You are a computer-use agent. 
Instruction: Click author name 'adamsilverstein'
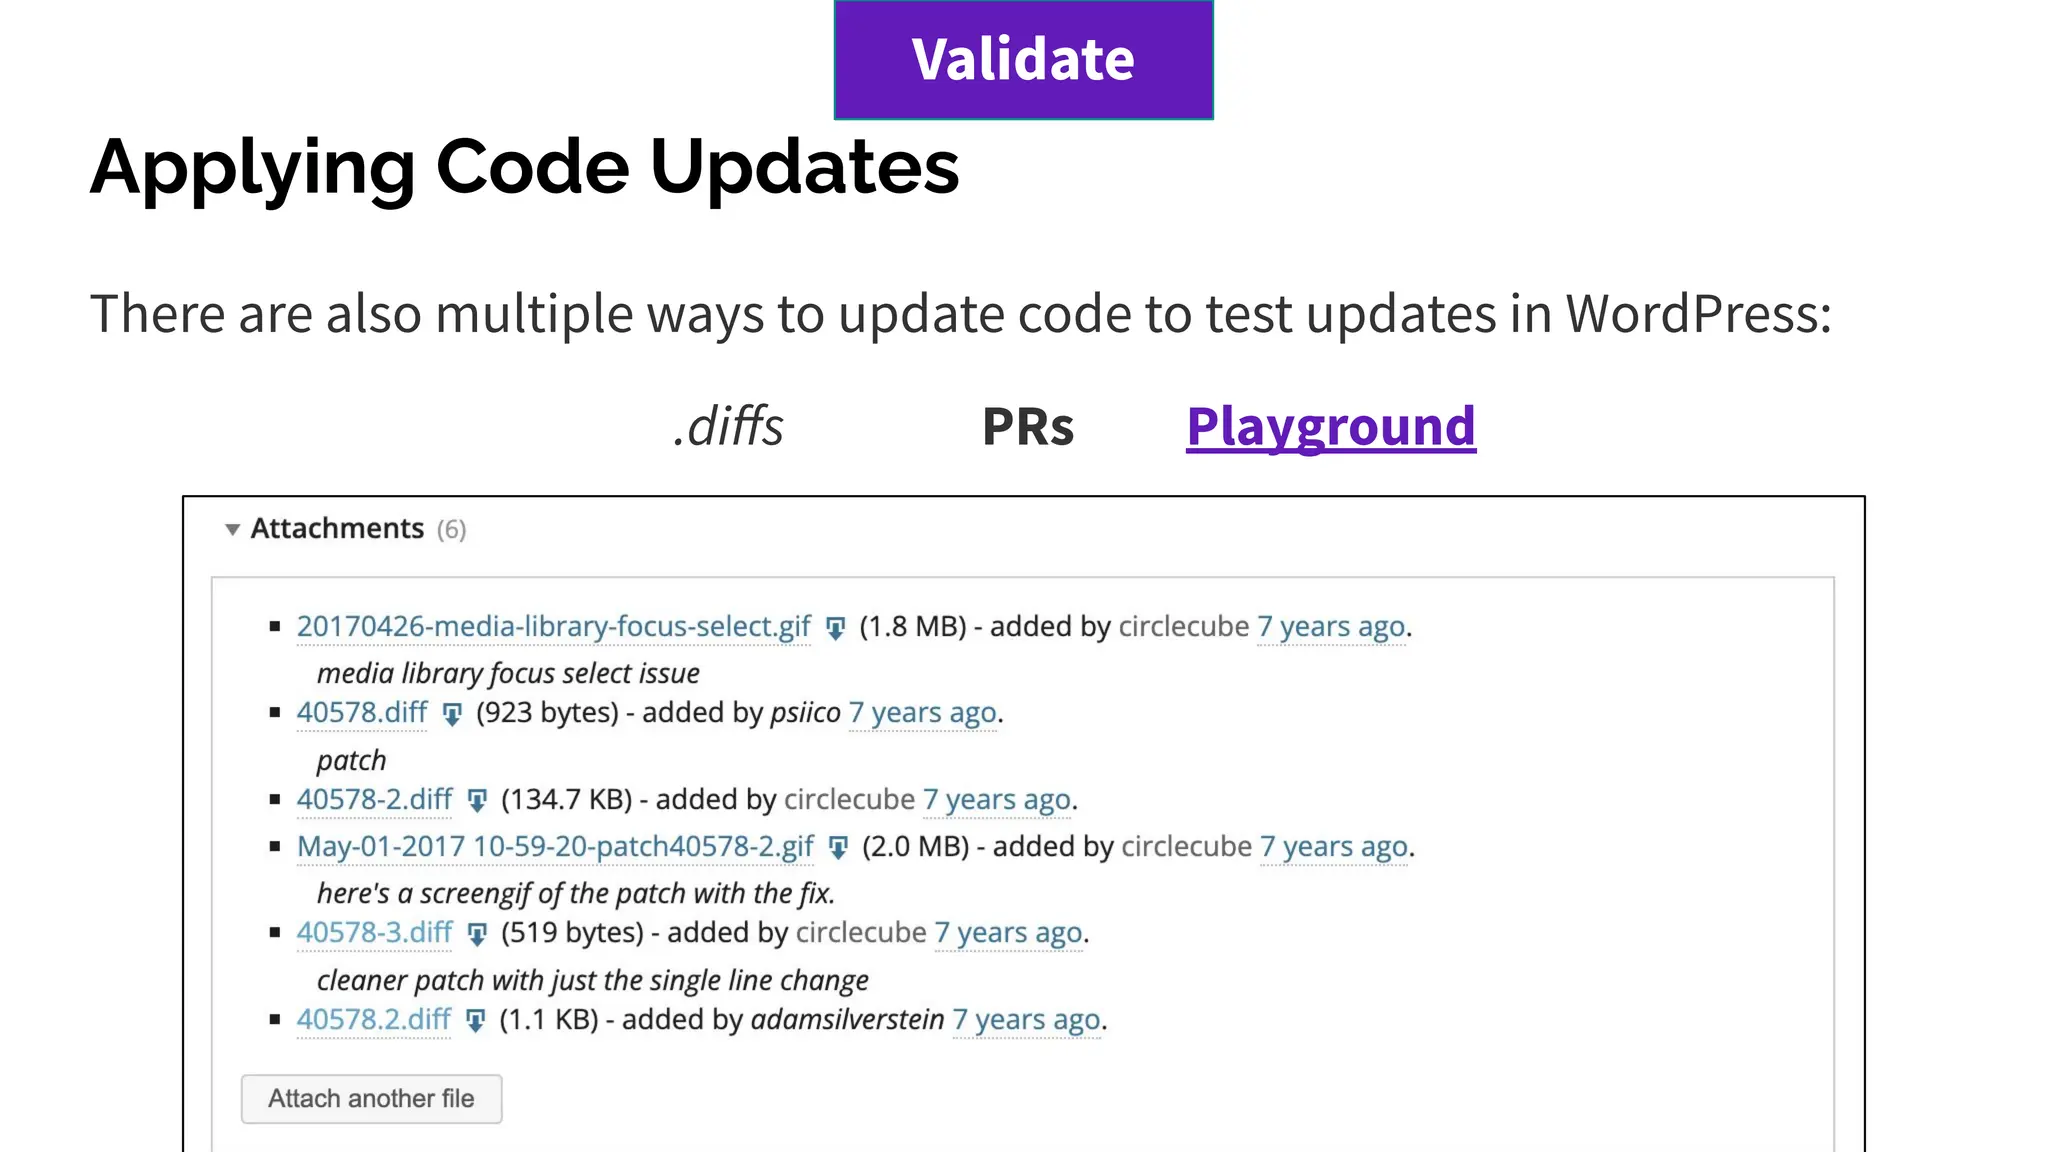(x=847, y=1019)
